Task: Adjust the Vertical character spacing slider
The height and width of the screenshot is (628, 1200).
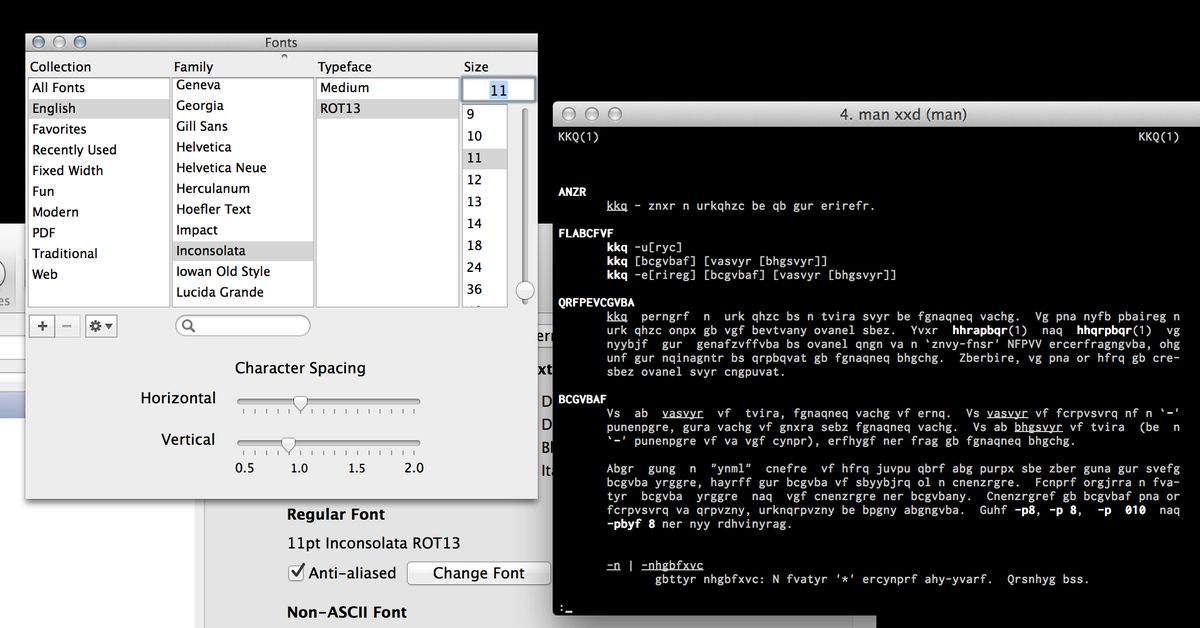Action: pos(288,444)
